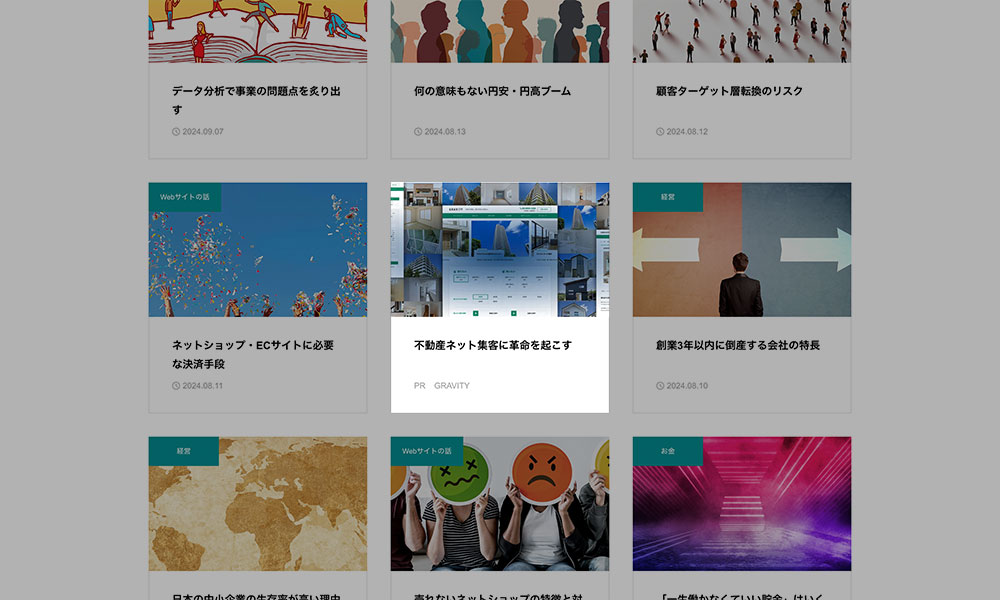Click real estate website collage thumbnail
1000x600 pixels.
[x=500, y=250]
